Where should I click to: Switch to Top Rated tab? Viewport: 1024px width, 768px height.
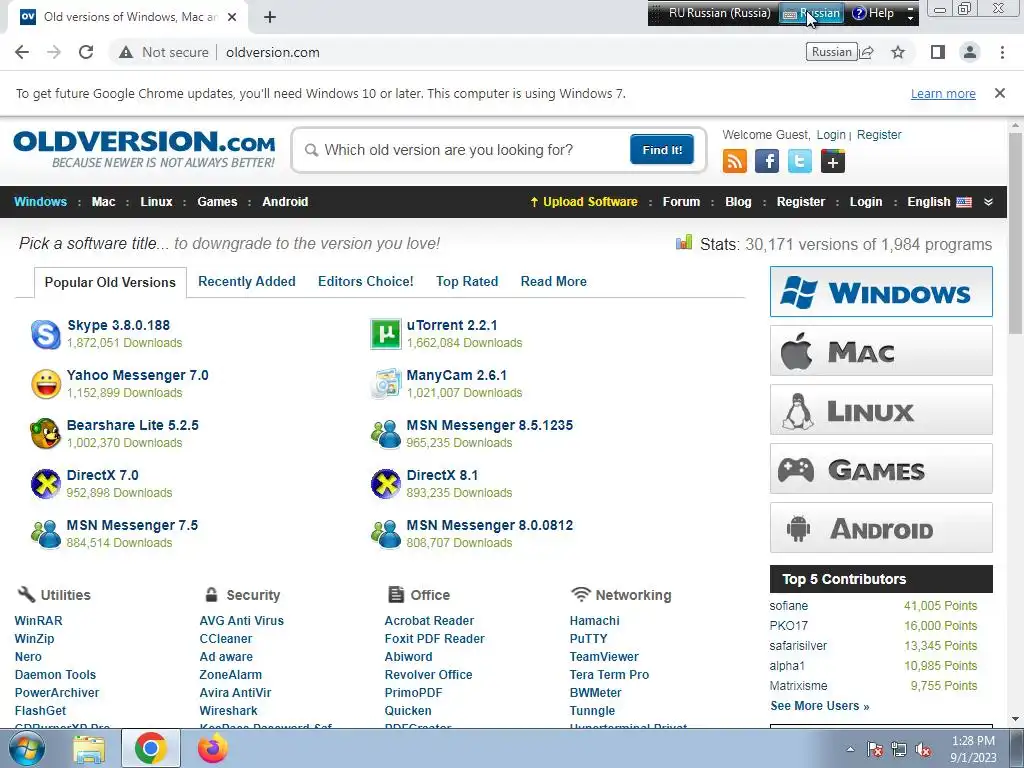click(467, 281)
